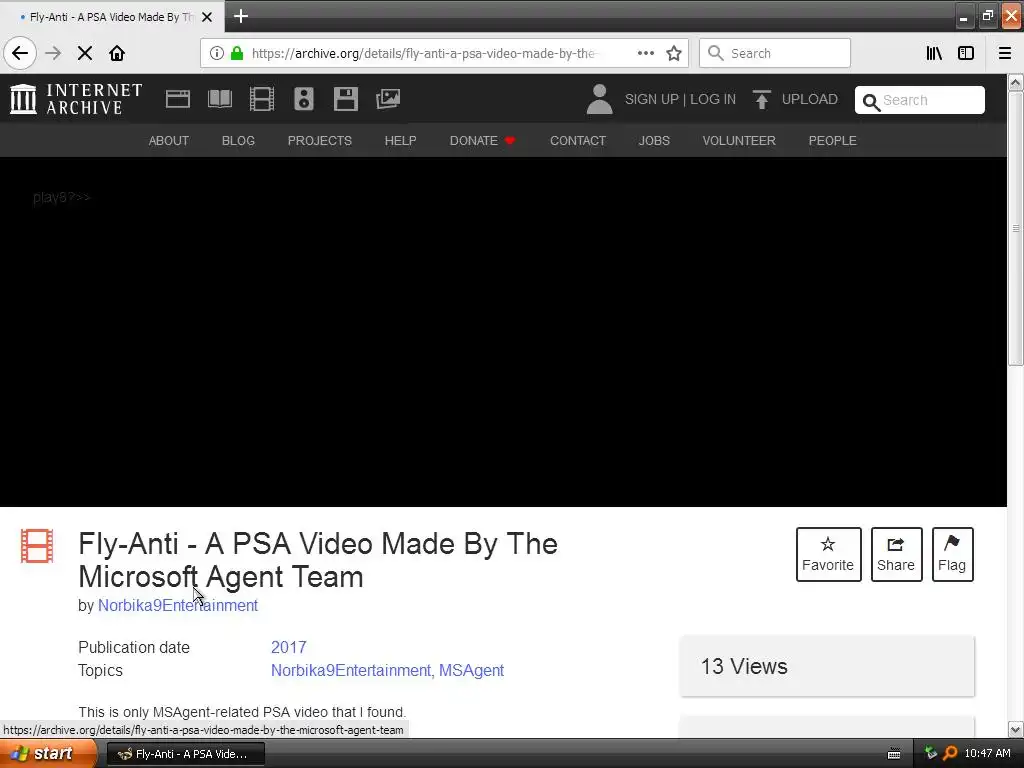Open the PEOPLE menu item
1024x768 pixels.
pos(833,140)
